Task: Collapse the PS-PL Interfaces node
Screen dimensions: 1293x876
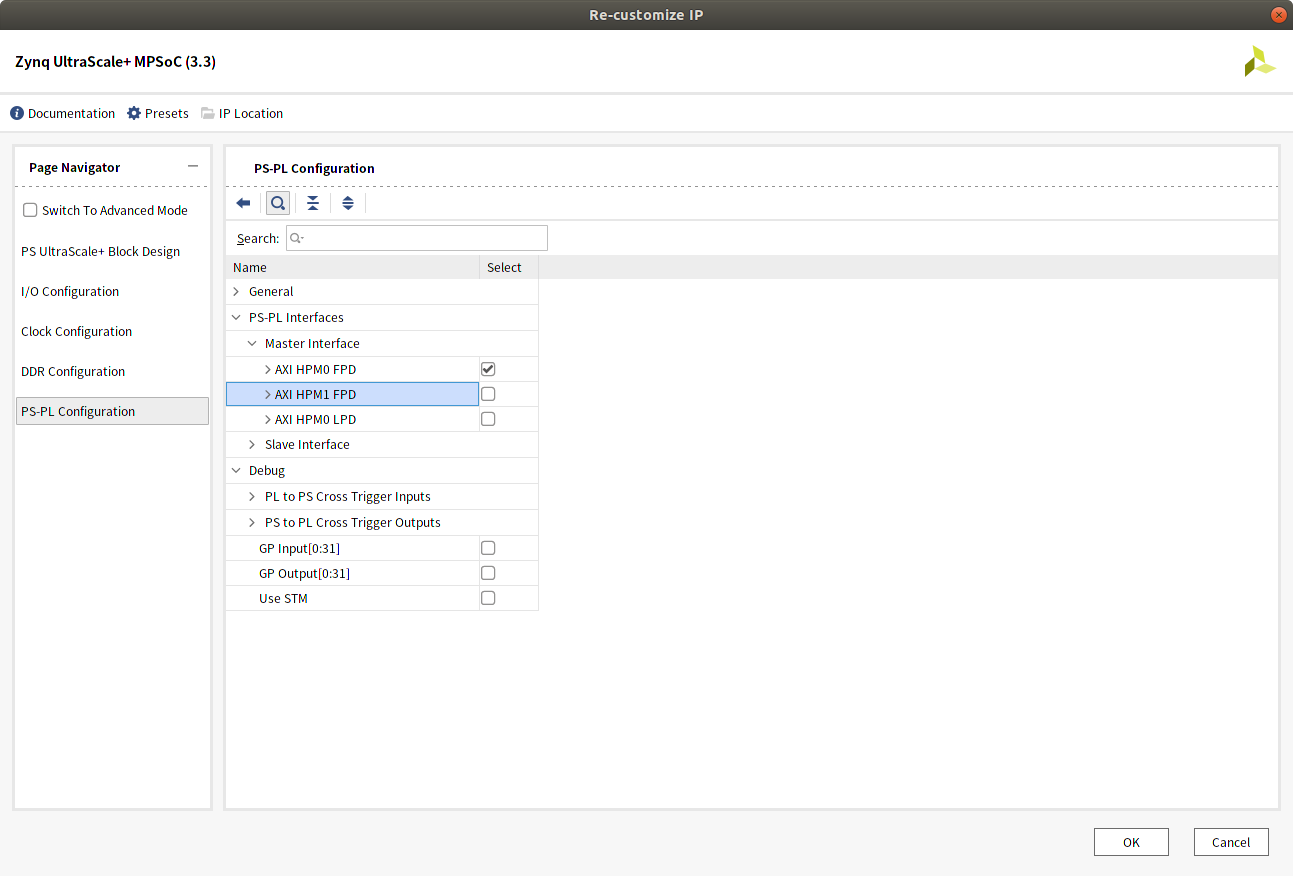Action: (x=236, y=317)
